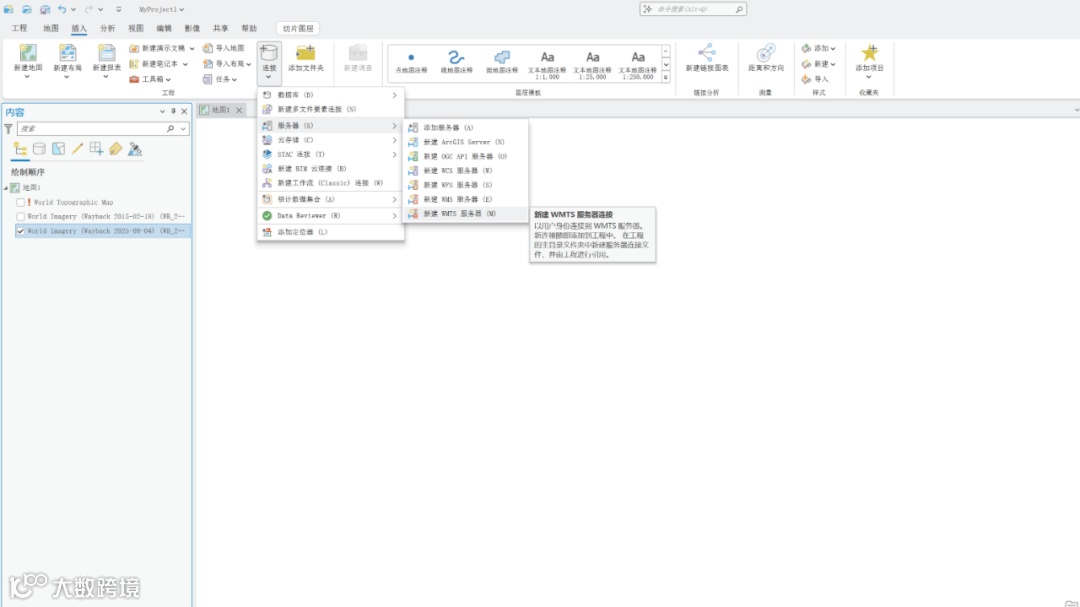The height and width of the screenshot is (607, 1080).
Task: Switch Contents to list by data source
Action: [x=39, y=149]
